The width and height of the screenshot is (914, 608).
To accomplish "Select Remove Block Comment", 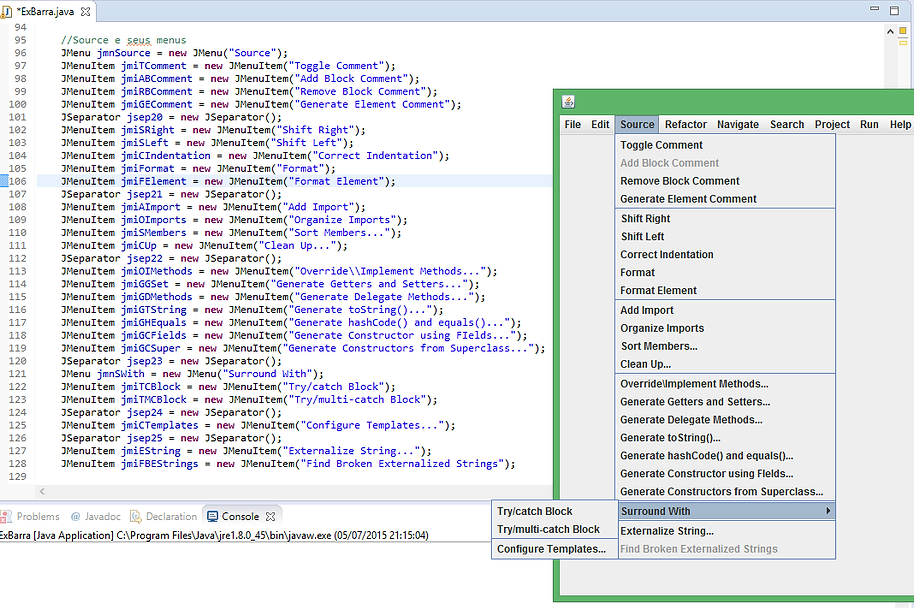I will click(725, 181).
